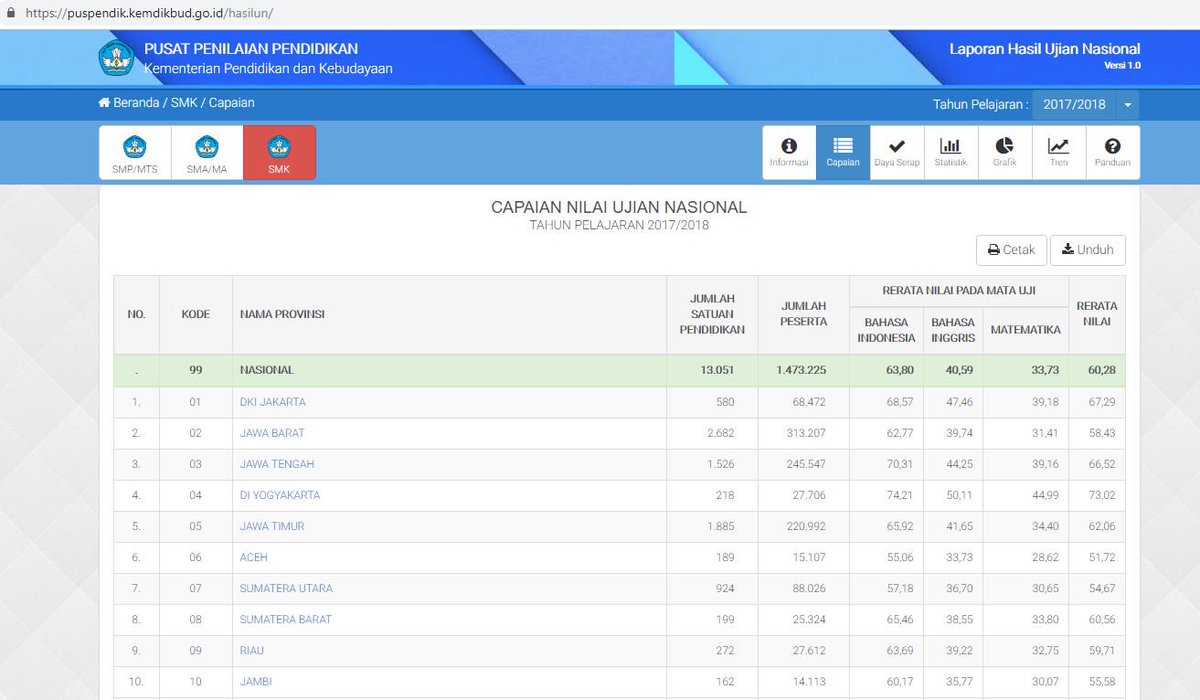Image resolution: width=1200 pixels, height=700 pixels.
Task: Open the DI YOGYAKARTA province link
Action: coord(280,495)
